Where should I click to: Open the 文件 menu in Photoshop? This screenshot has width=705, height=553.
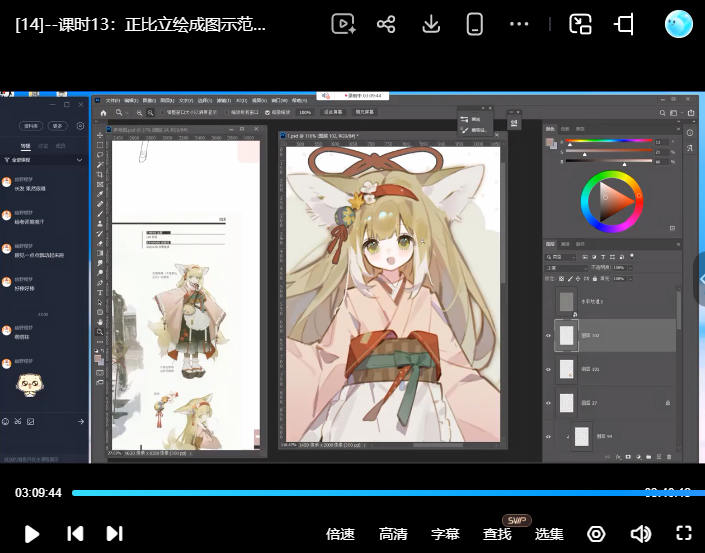[x=112, y=100]
